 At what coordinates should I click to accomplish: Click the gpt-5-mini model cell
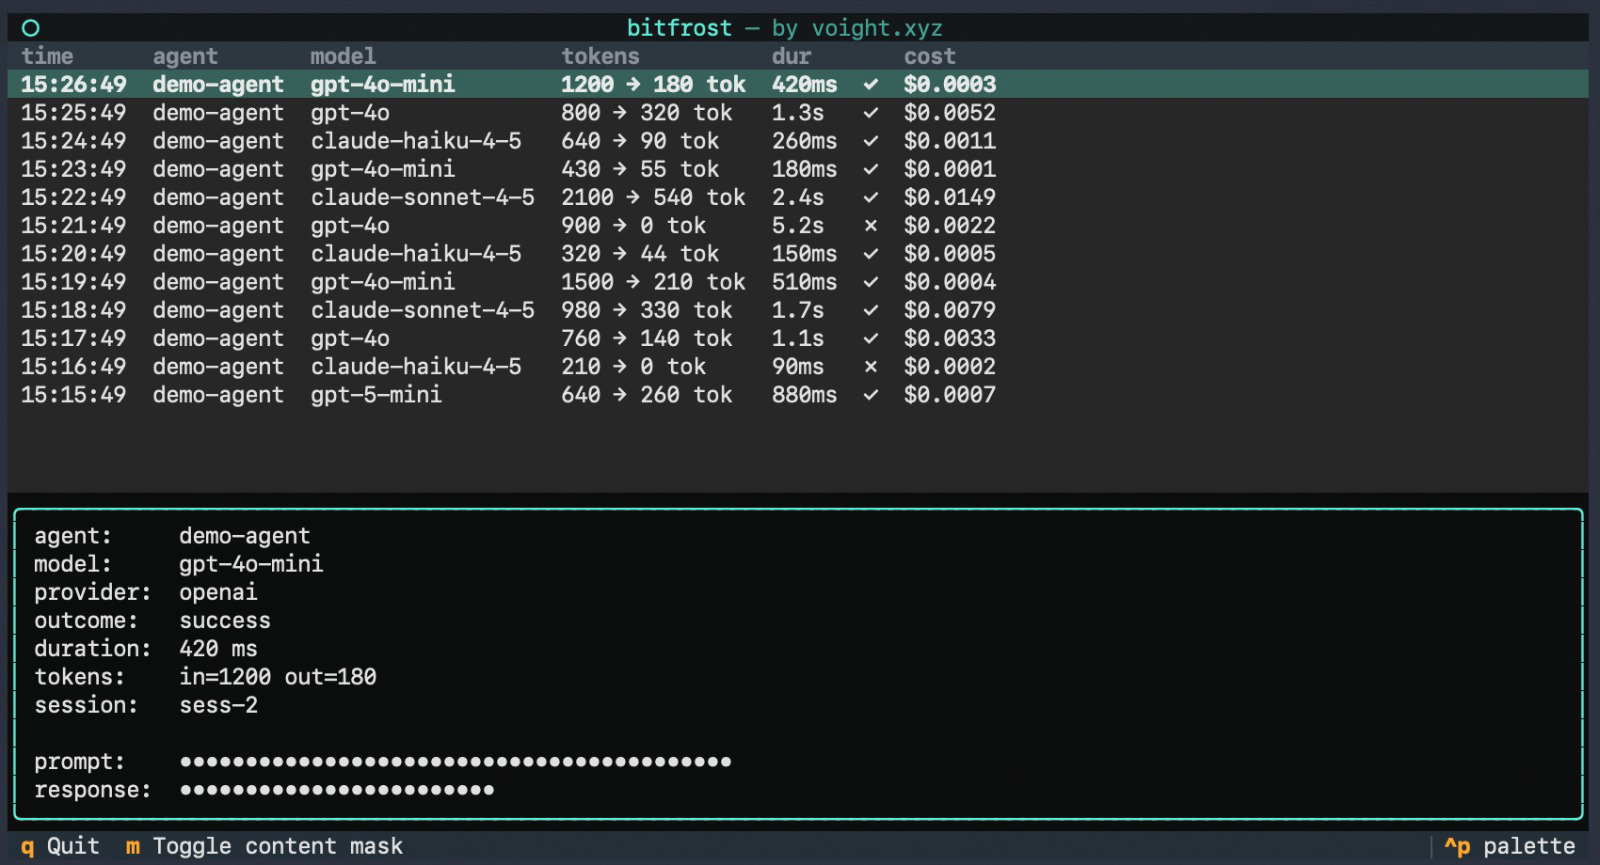376,395
